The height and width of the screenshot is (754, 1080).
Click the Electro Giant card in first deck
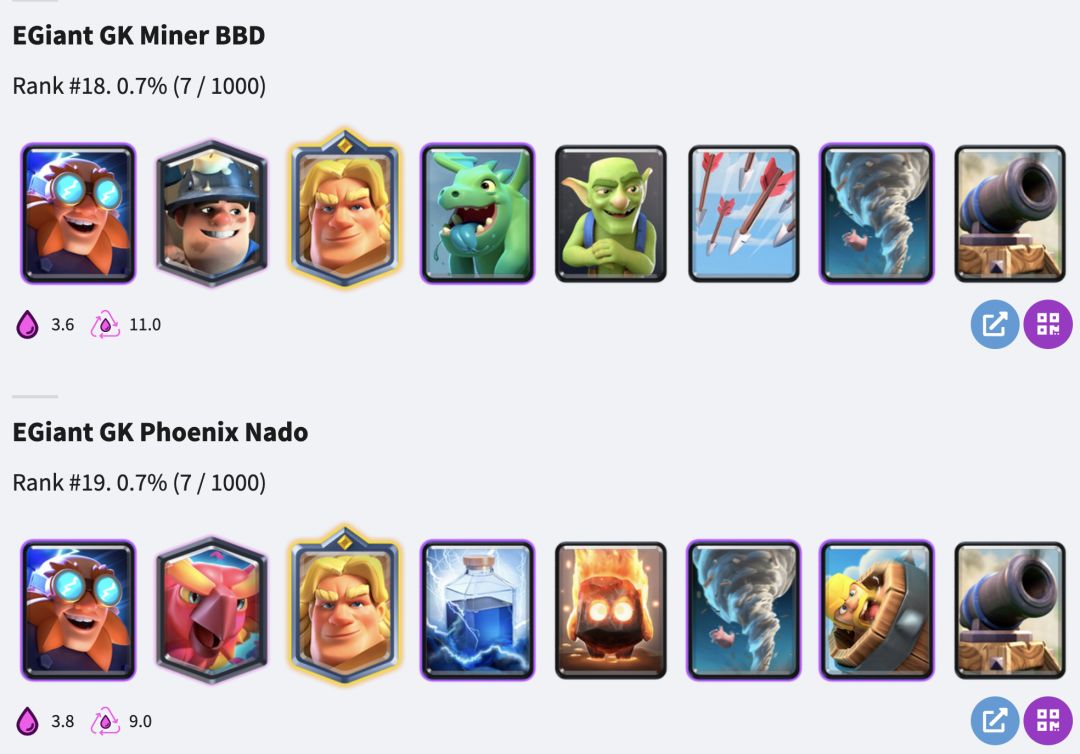79,213
